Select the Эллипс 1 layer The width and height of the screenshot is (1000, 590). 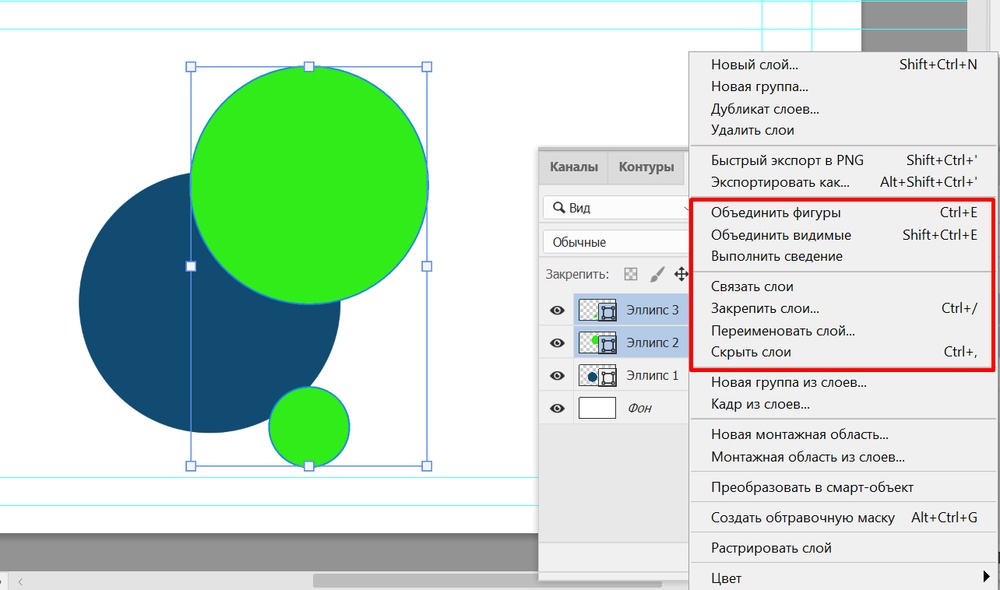tap(651, 376)
